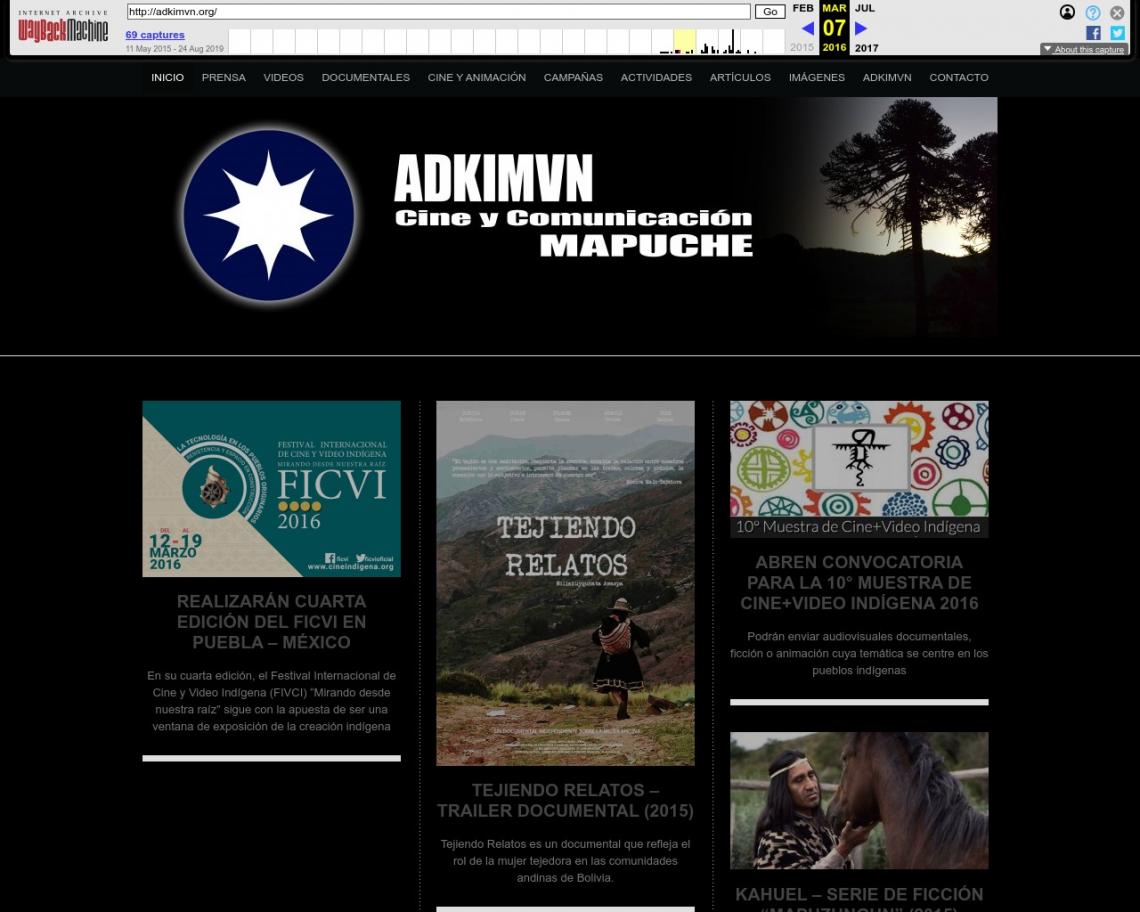The height and width of the screenshot is (912, 1140).
Task: Open the Kahuel man and horse thumbnail
Action: click(859, 800)
